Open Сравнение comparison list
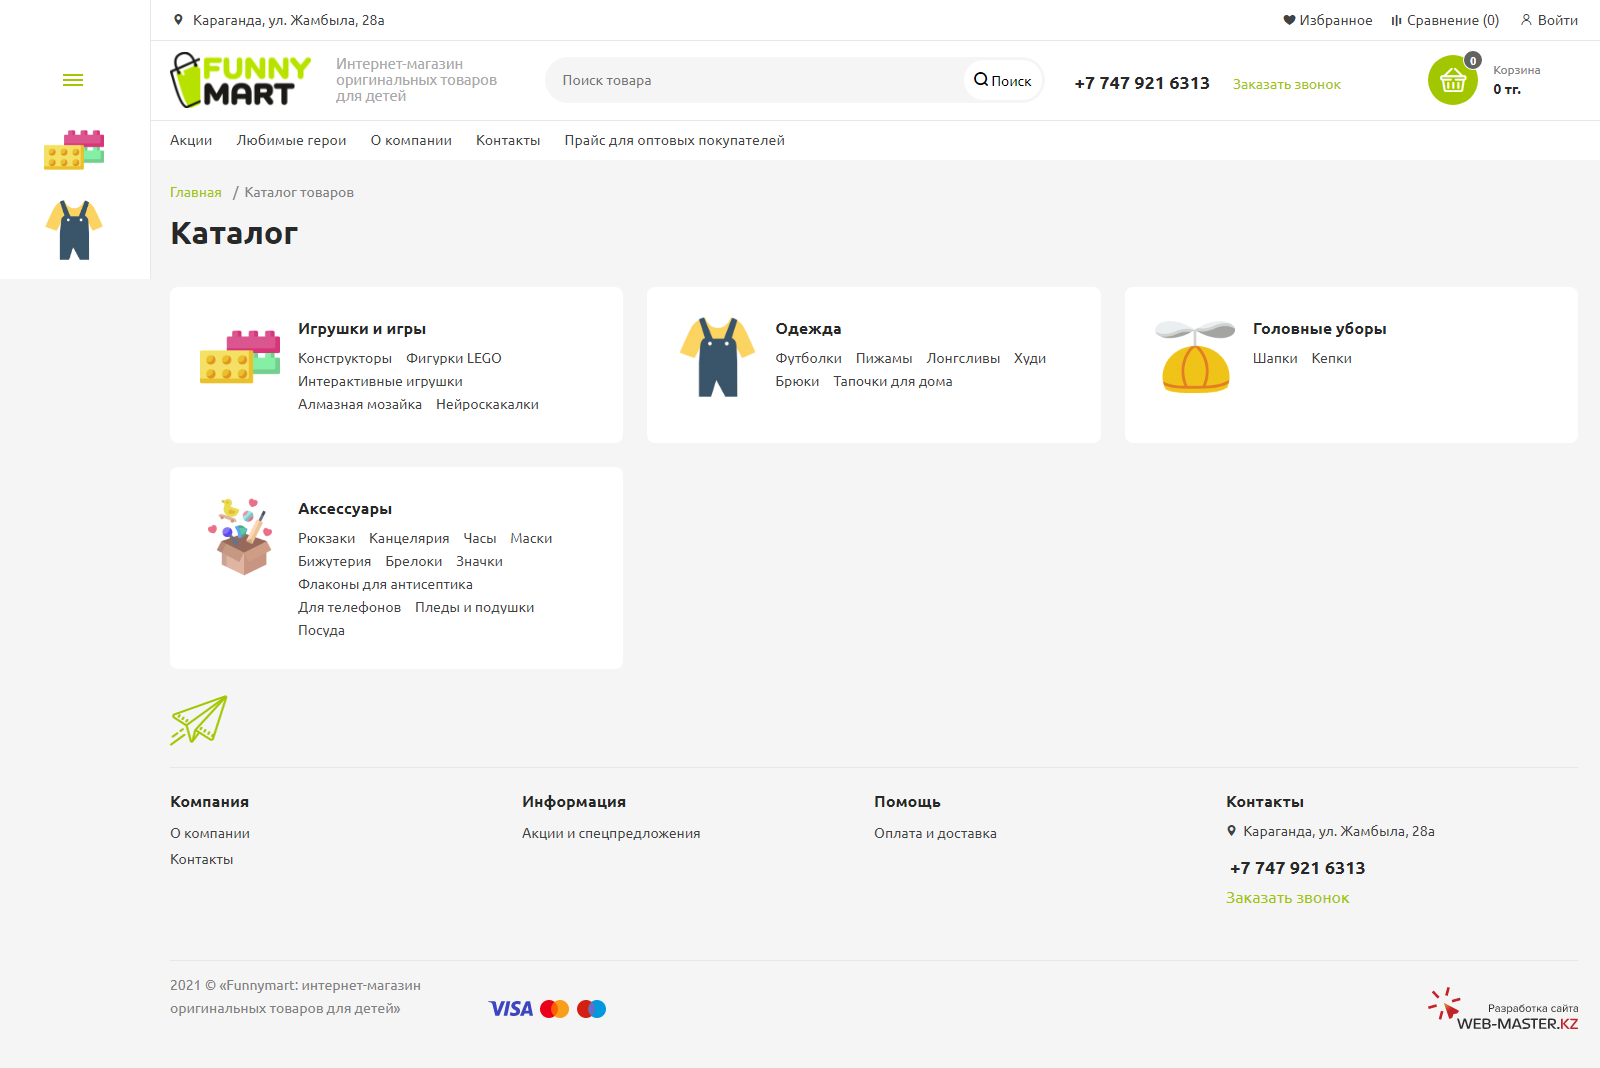The image size is (1600, 1068). [1445, 20]
